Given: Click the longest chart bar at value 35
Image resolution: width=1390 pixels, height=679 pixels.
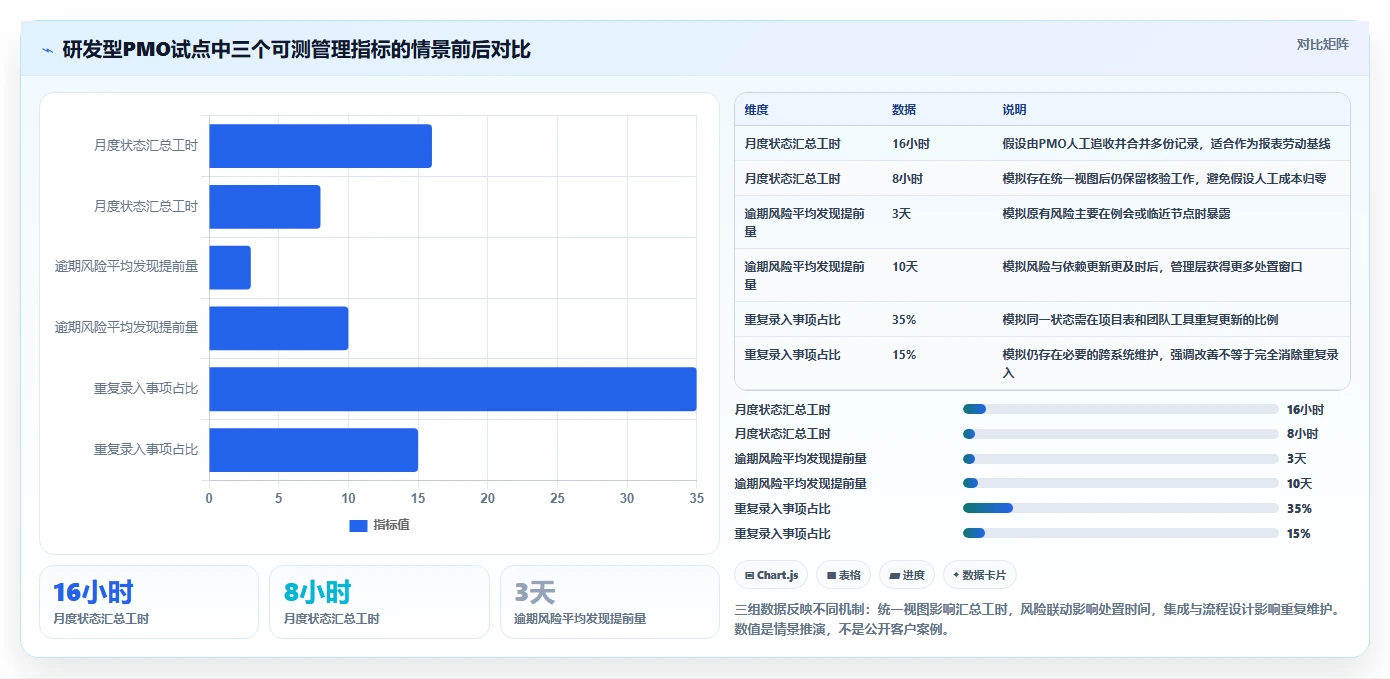Looking at the screenshot, I should [453, 389].
